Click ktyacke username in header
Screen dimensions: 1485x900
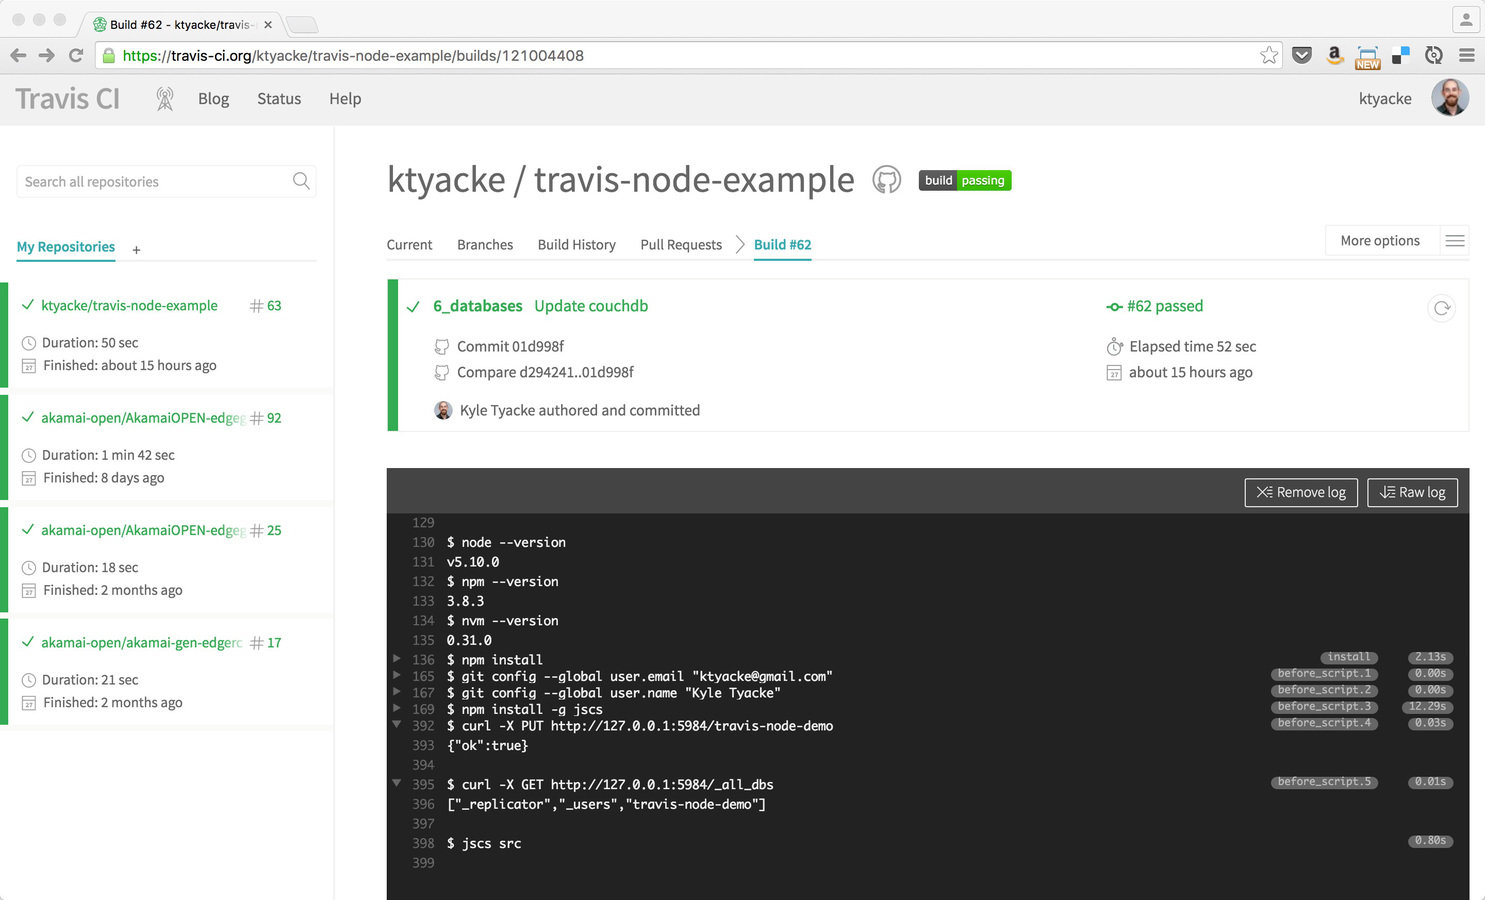1385,98
